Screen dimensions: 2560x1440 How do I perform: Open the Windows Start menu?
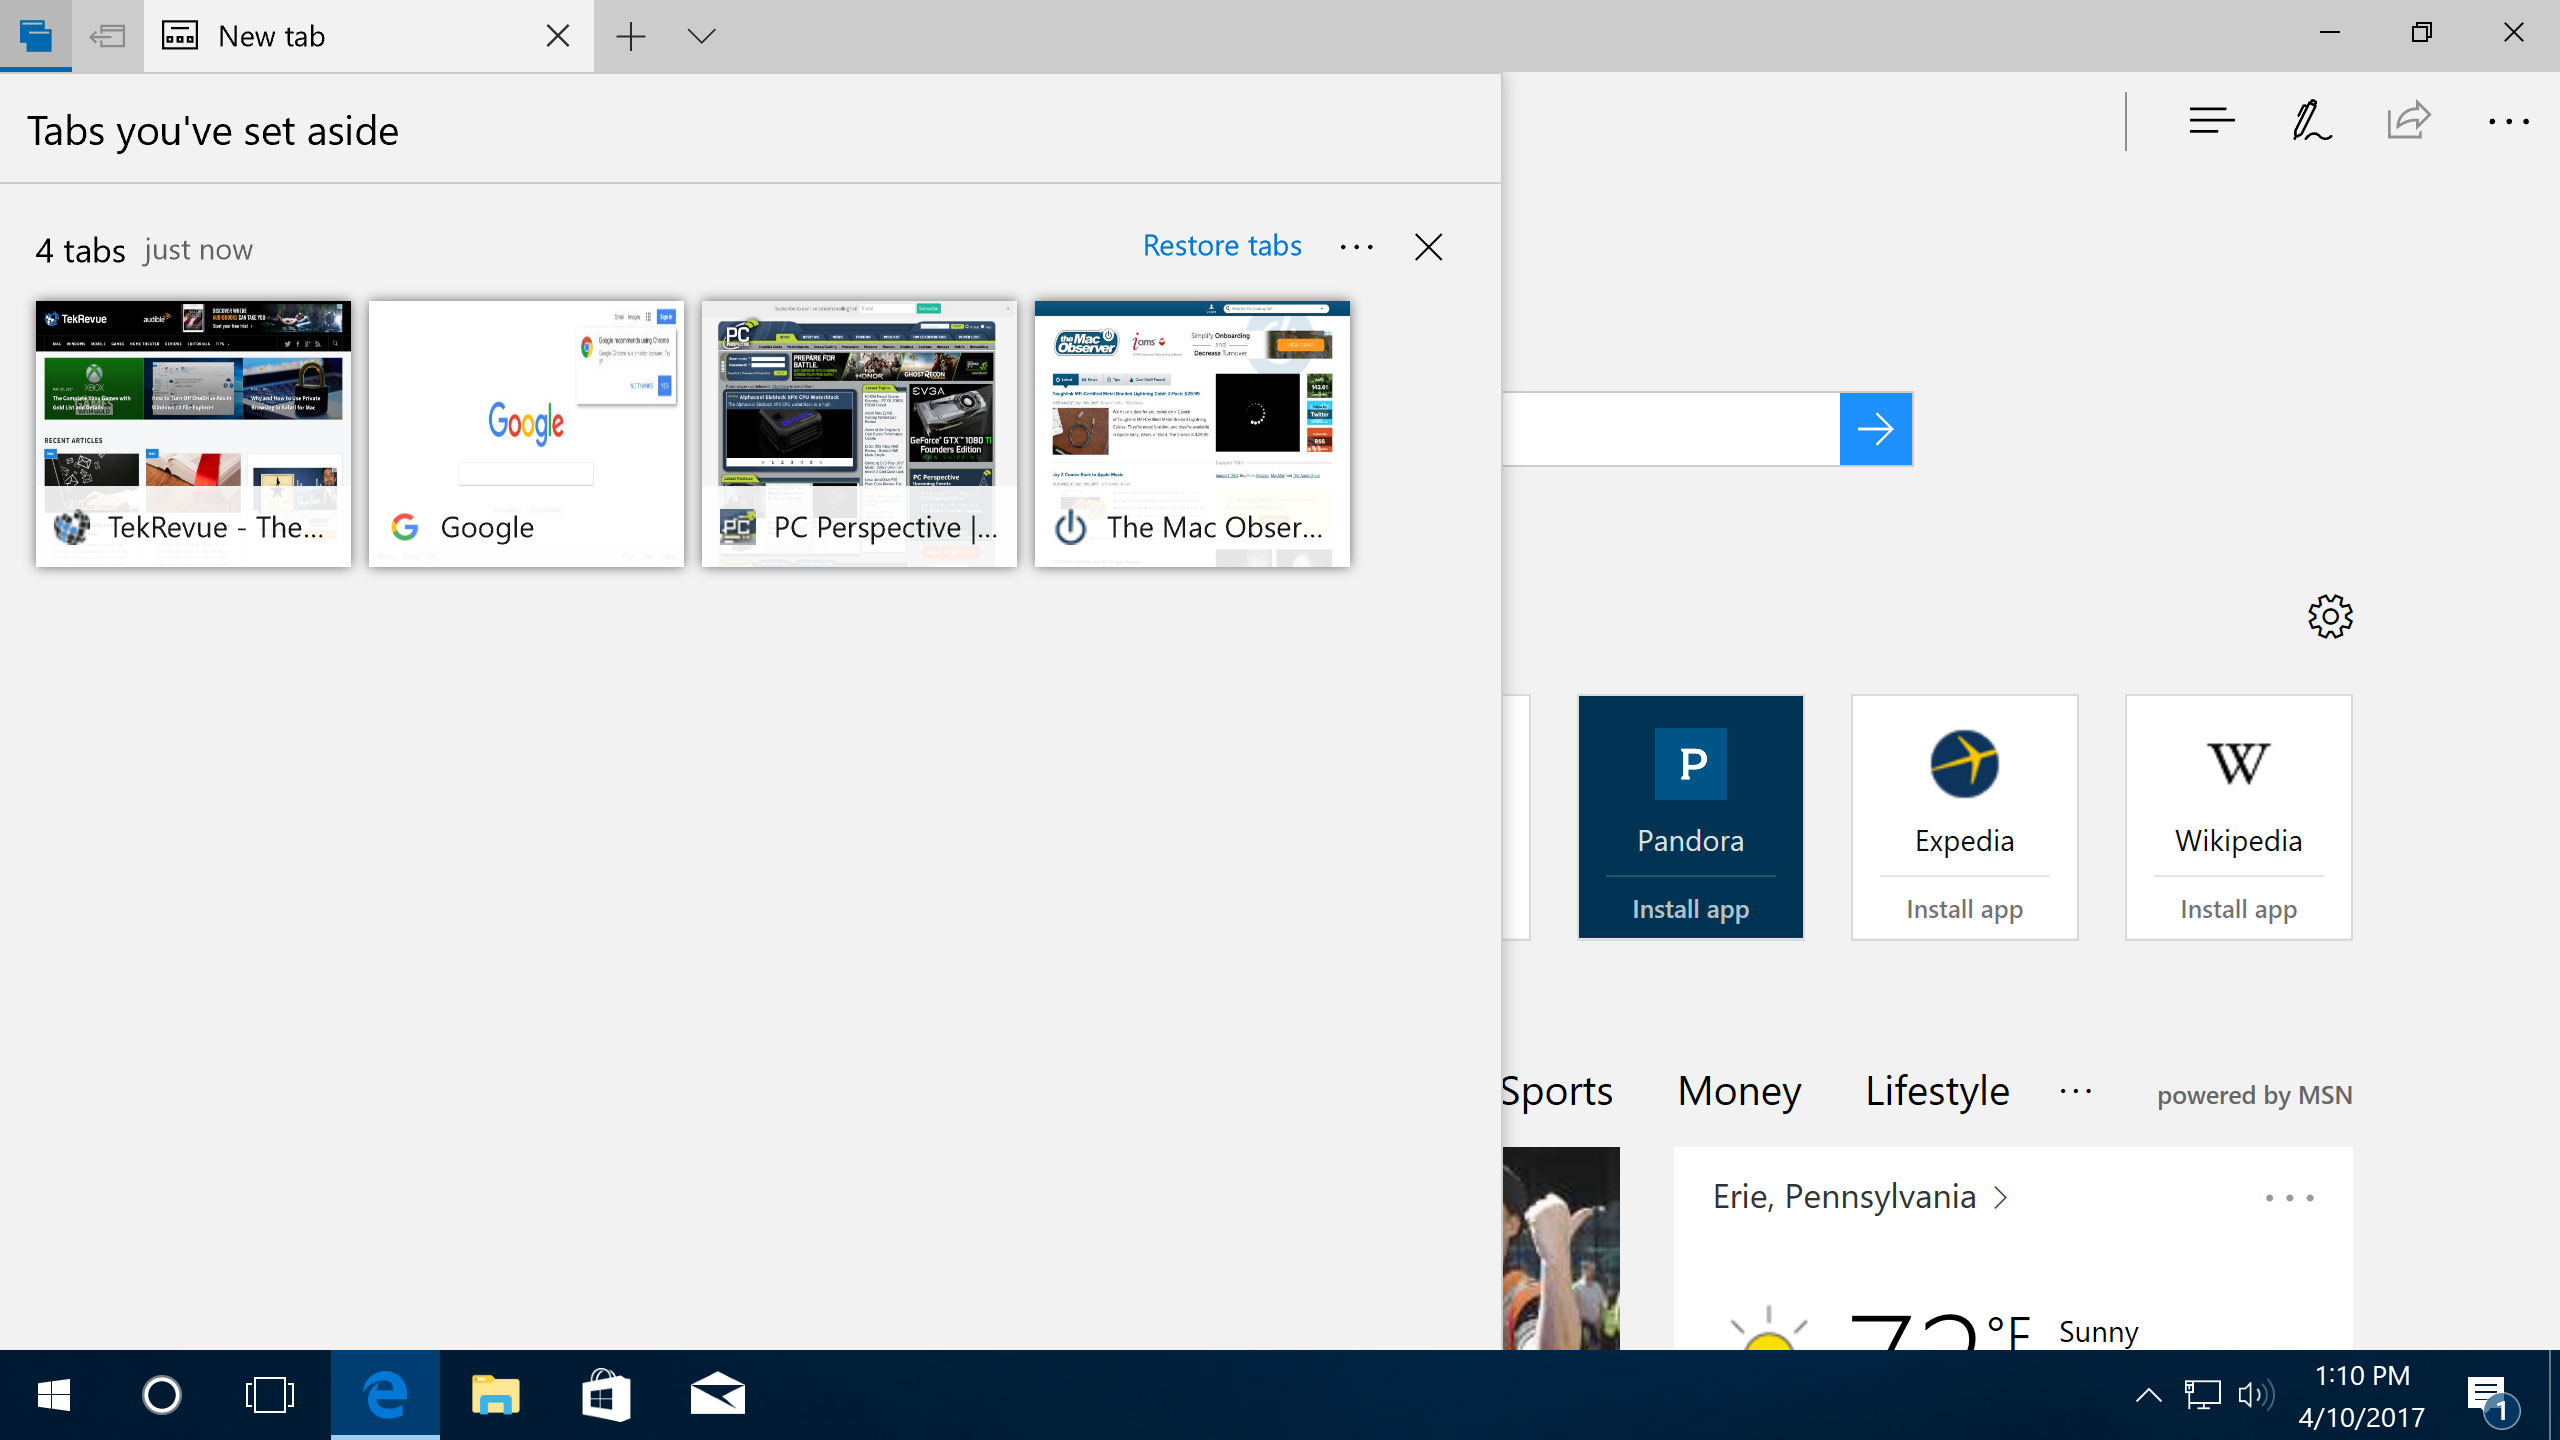(x=54, y=1395)
